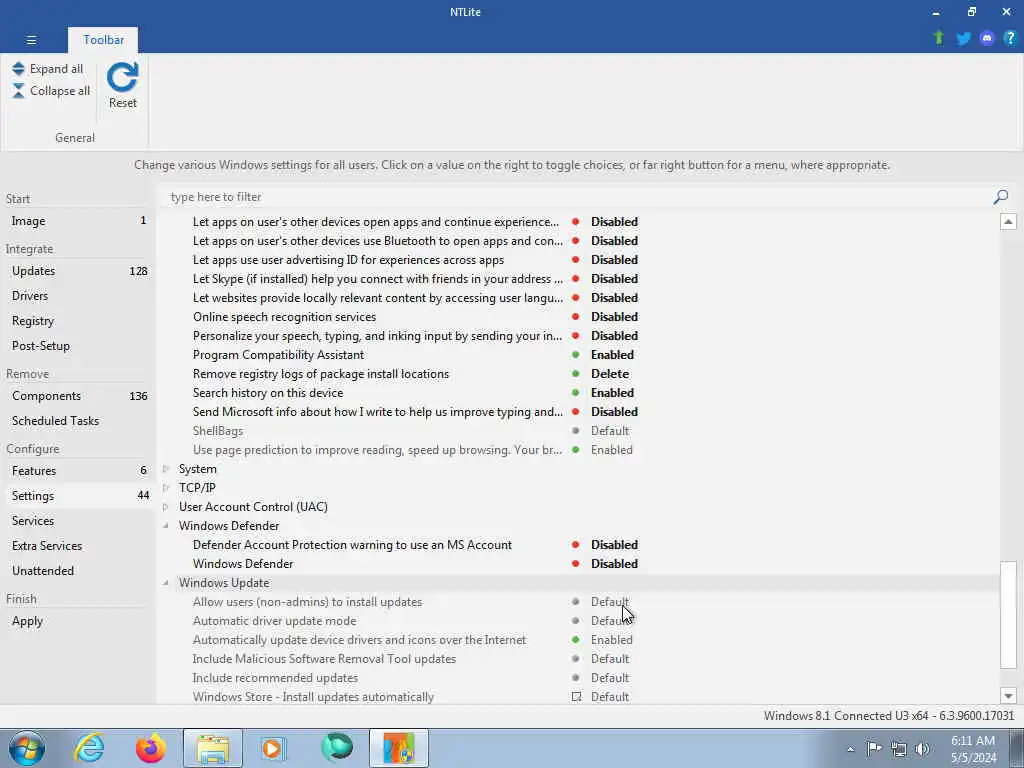Viewport: 1024px width, 768px height.
Task: Open Extra Services page in sidebar
Action: [x=77, y=545]
